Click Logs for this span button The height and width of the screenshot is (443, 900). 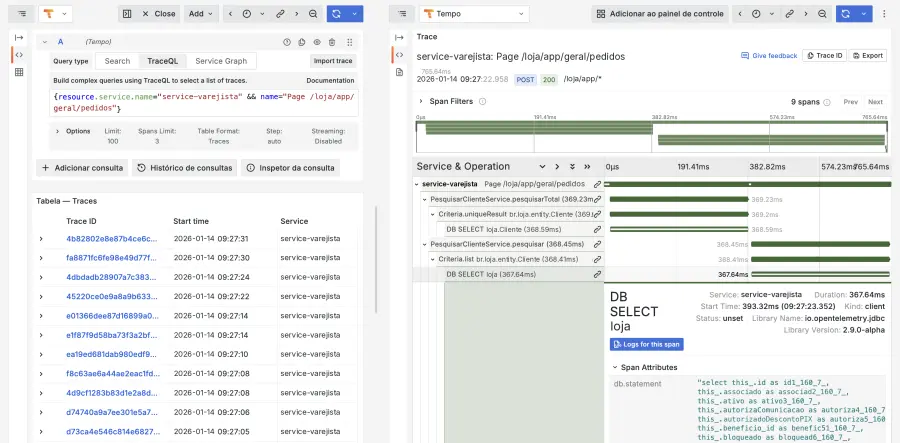646,344
